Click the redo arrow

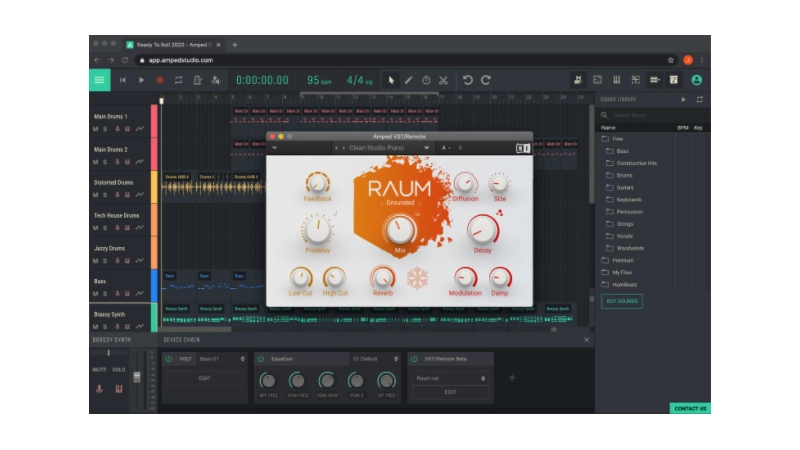(x=486, y=80)
